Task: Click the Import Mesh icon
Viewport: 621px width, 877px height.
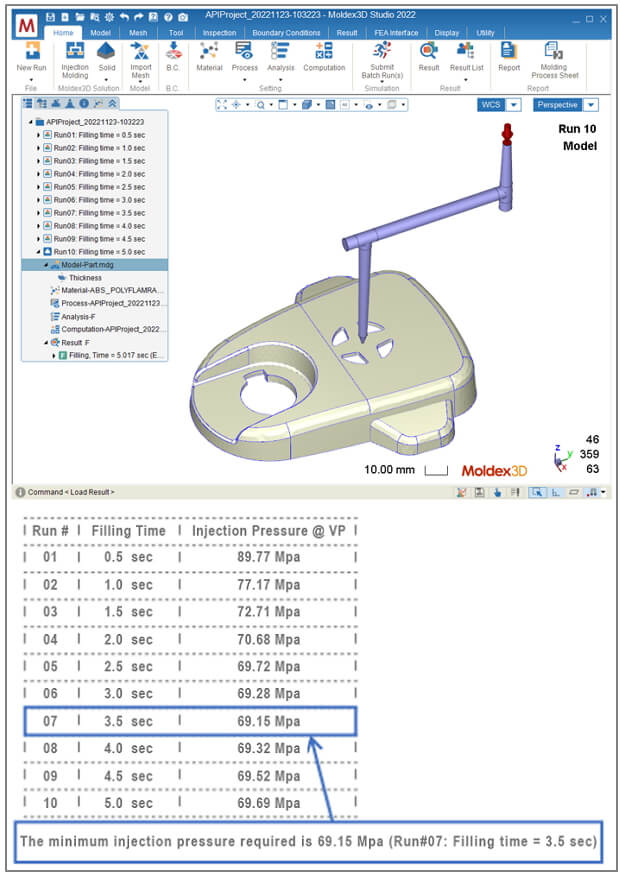Action: [x=140, y=51]
